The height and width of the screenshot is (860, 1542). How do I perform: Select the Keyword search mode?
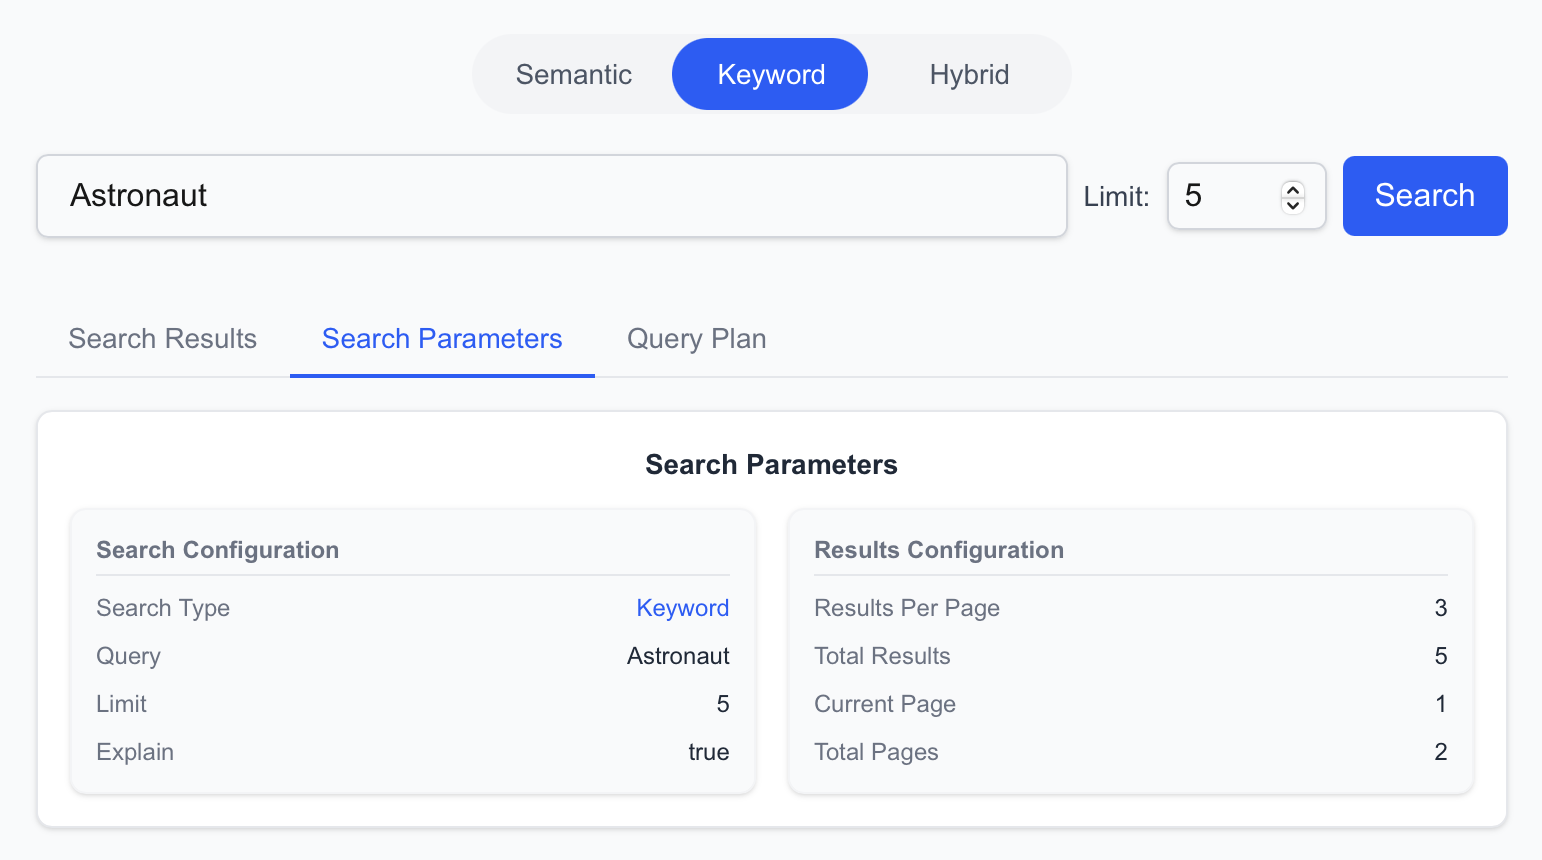[770, 73]
